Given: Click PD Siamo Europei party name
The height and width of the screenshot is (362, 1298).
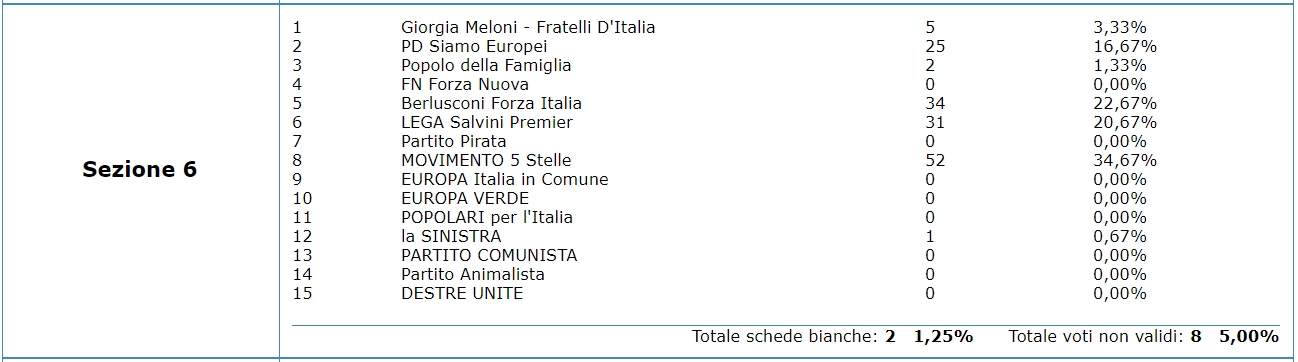Looking at the screenshot, I should (x=474, y=46).
